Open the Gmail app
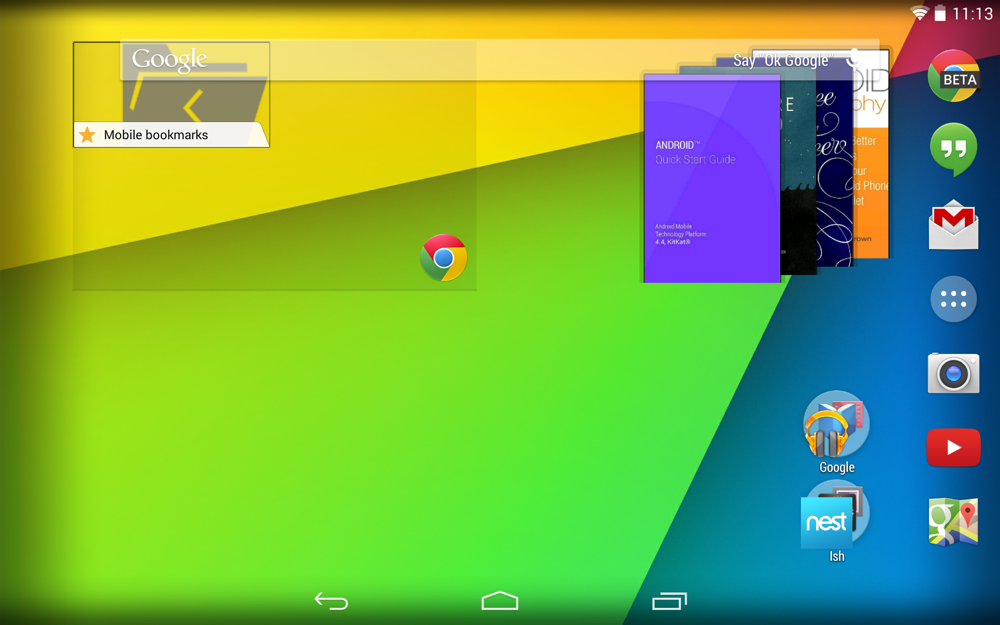The height and width of the screenshot is (625, 1000). pyautogui.click(x=953, y=224)
